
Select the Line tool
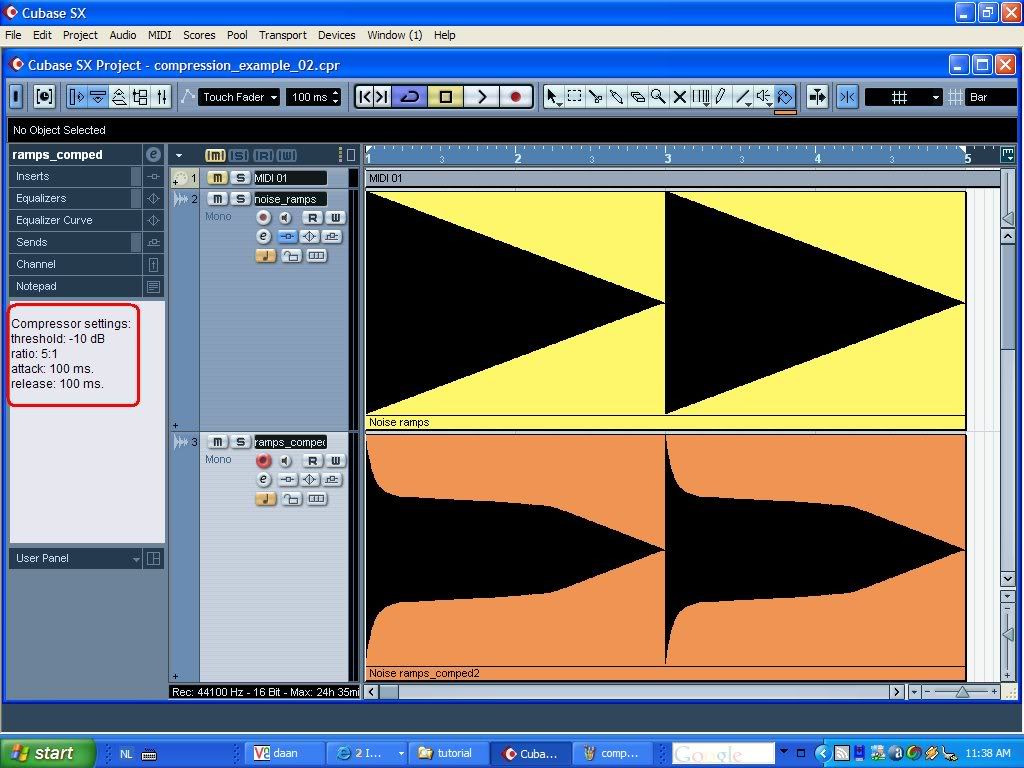(743, 97)
